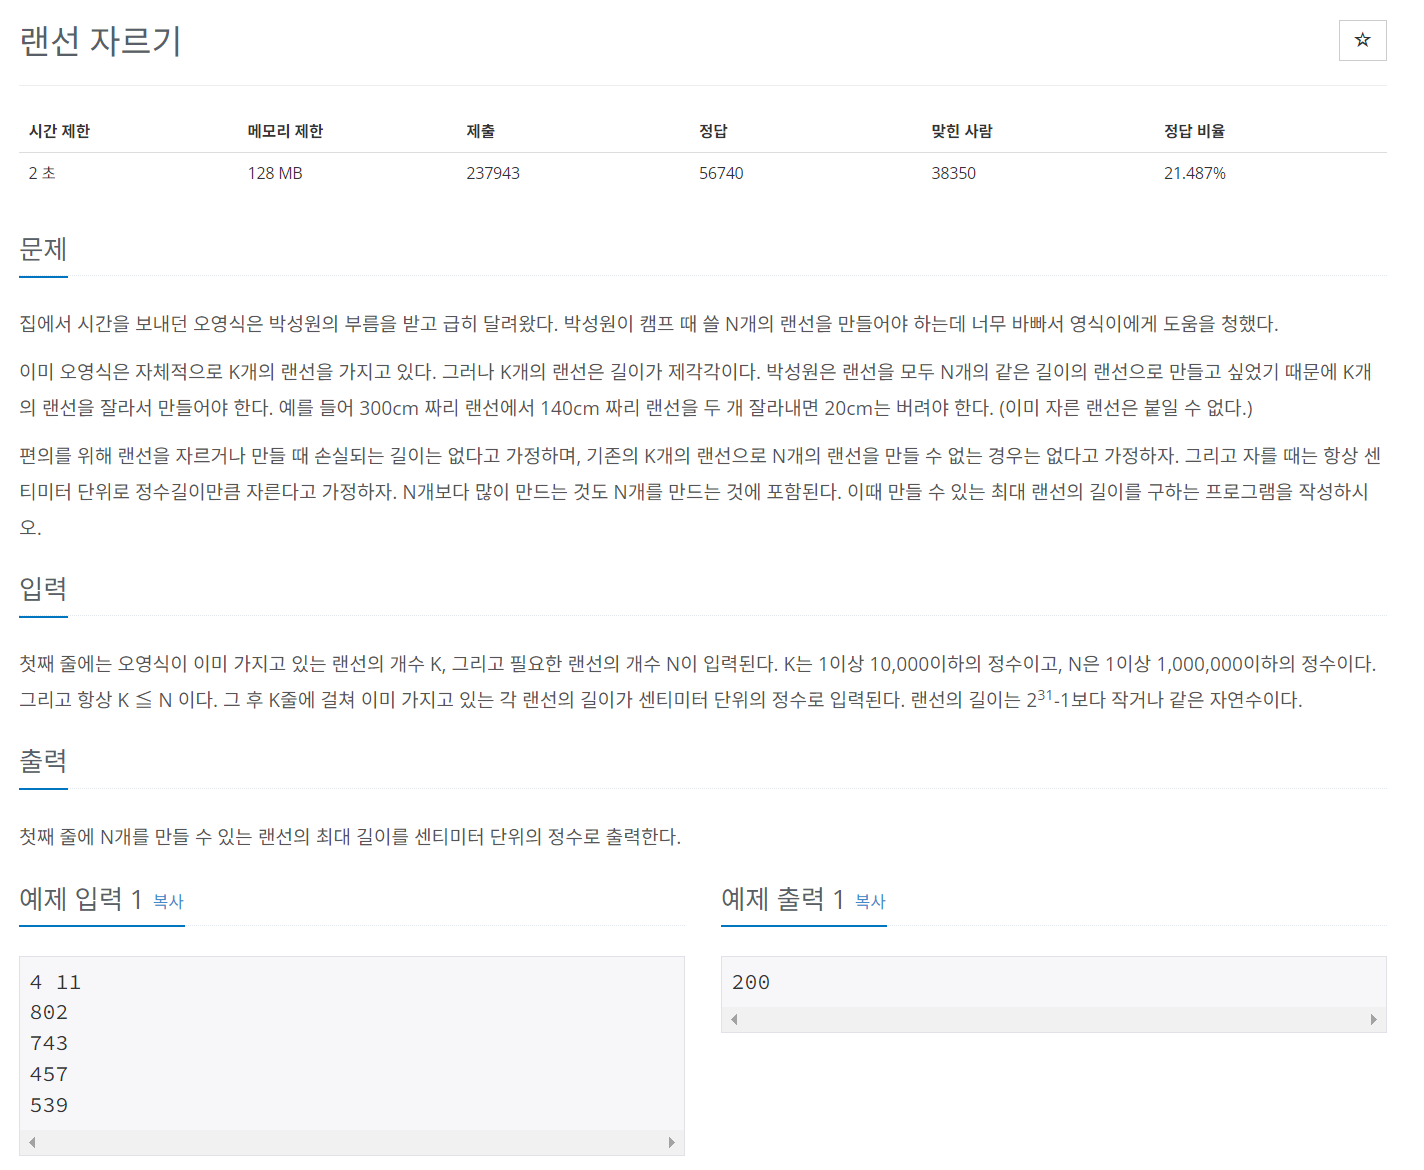Click sample input value 539

coord(49,1105)
